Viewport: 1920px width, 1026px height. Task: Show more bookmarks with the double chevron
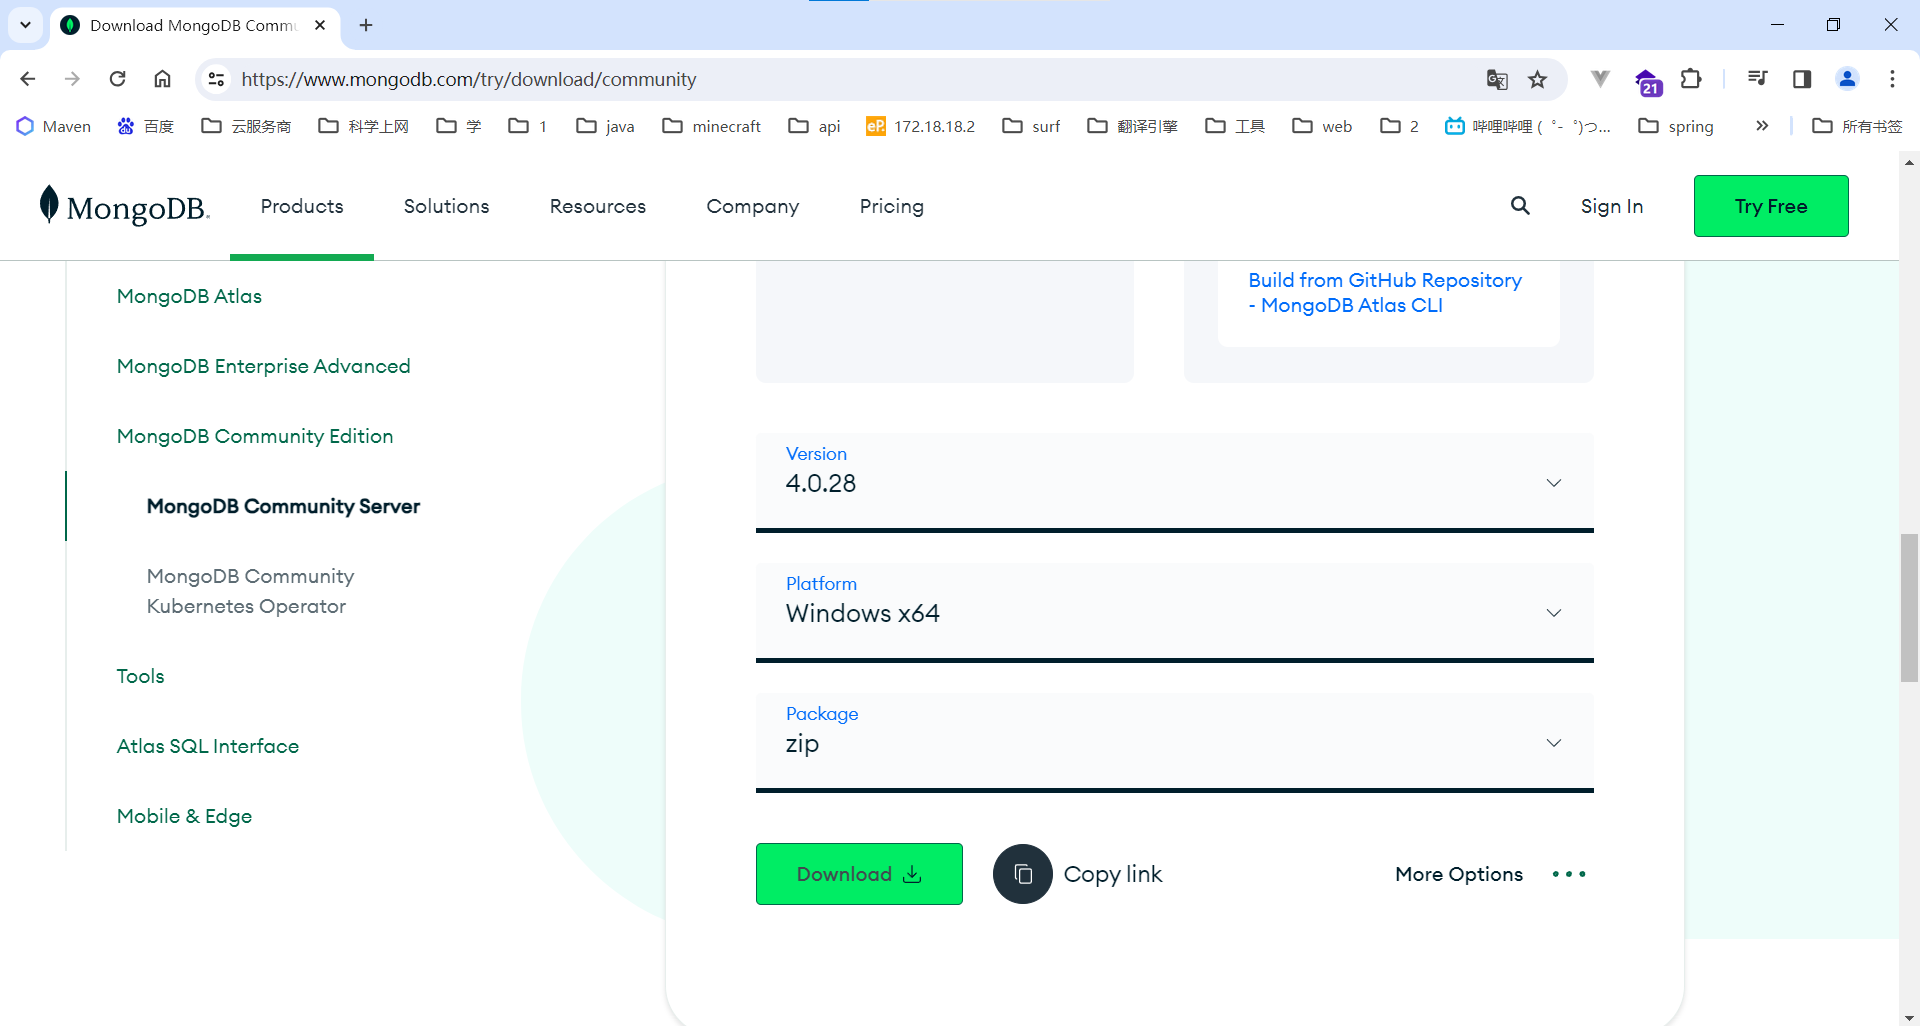tap(1762, 126)
